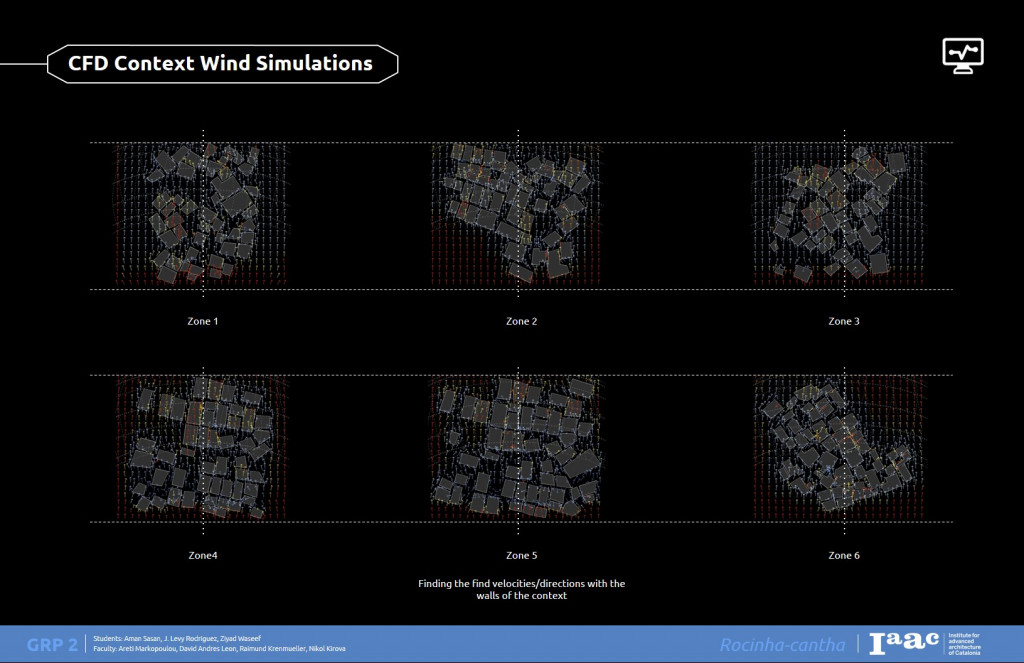Open the Zone 2 wind simulation image
The image size is (1024, 663).
coord(518,214)
